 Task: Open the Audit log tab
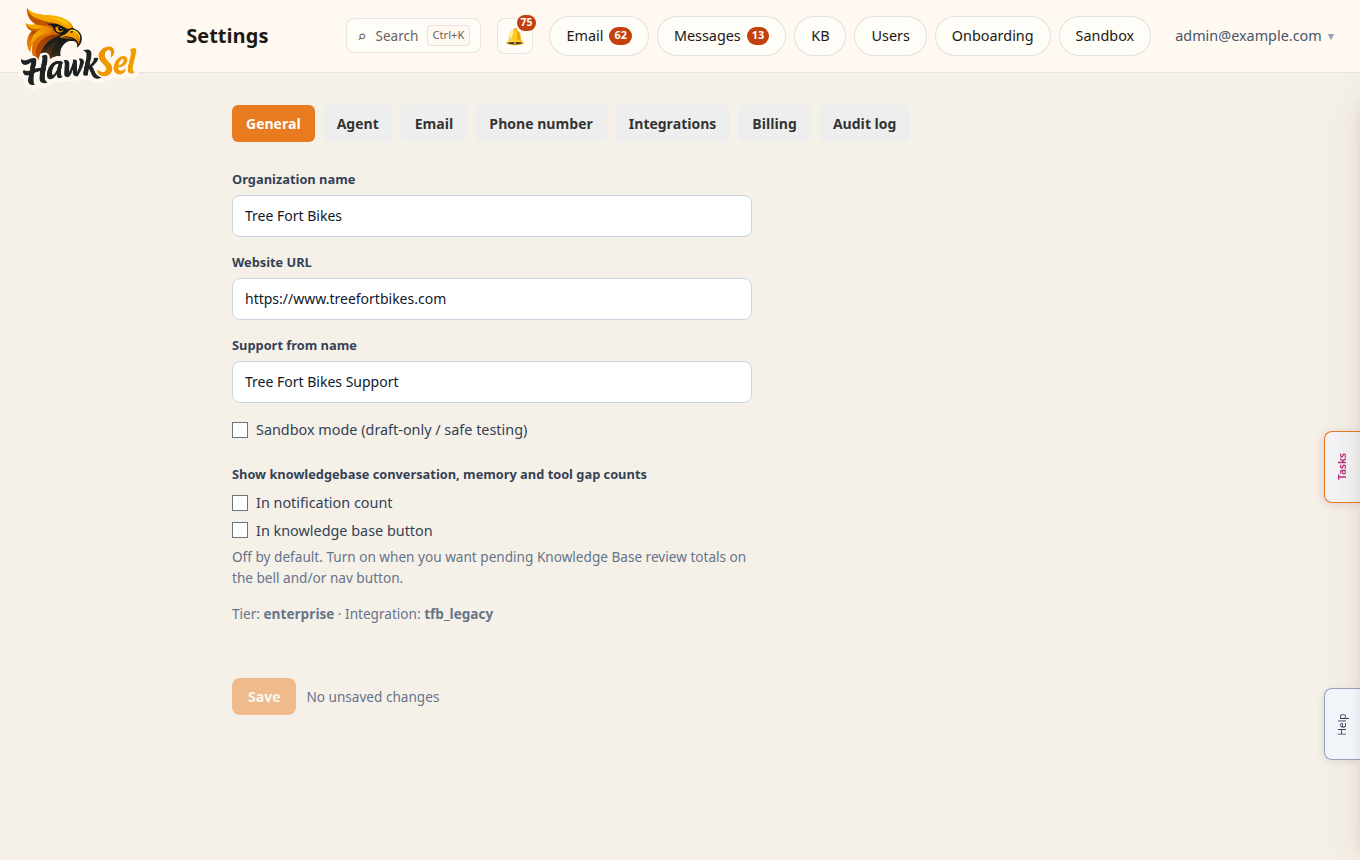[865, 124]
